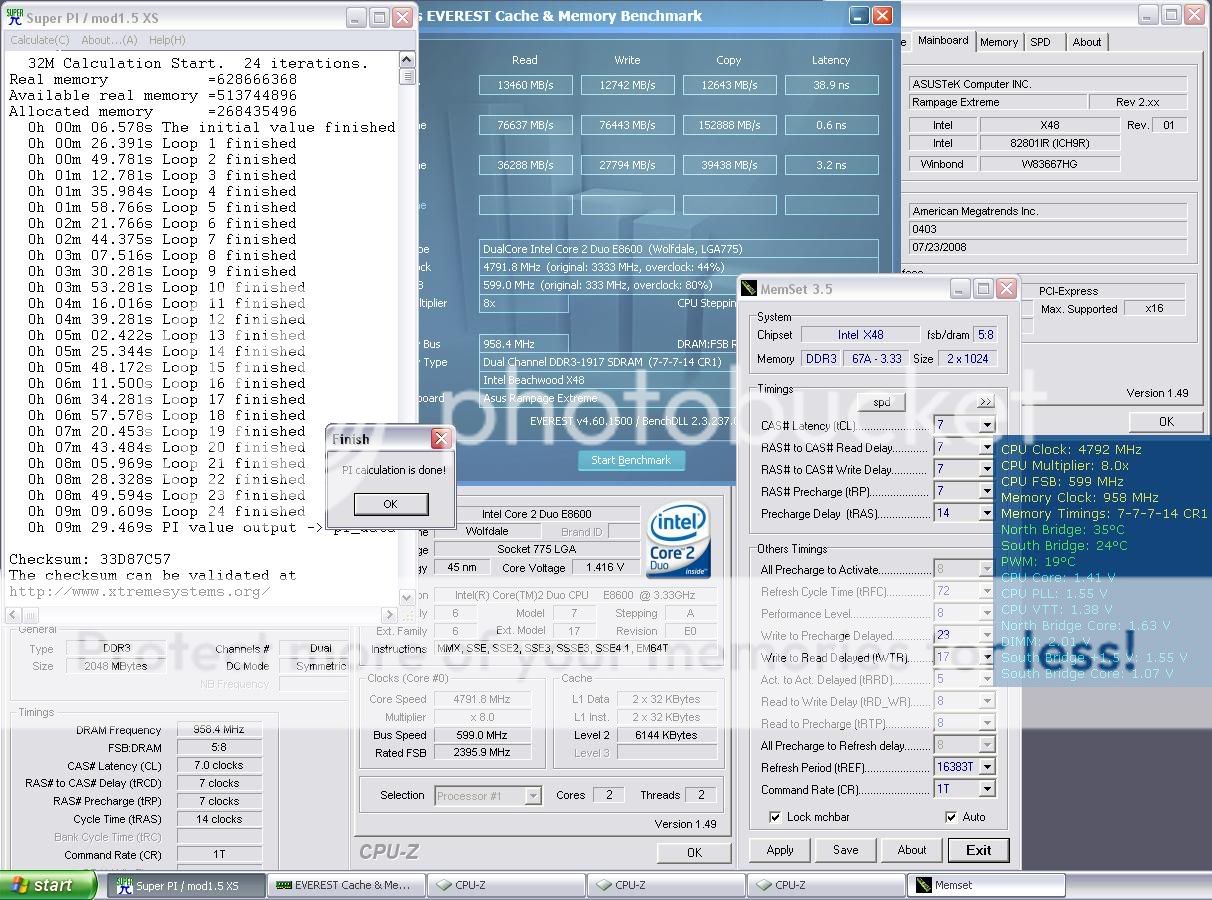Click the 'ASUSTeK Computer INC.' field
Viewport: 1212px width, 900px height.
1048,84
